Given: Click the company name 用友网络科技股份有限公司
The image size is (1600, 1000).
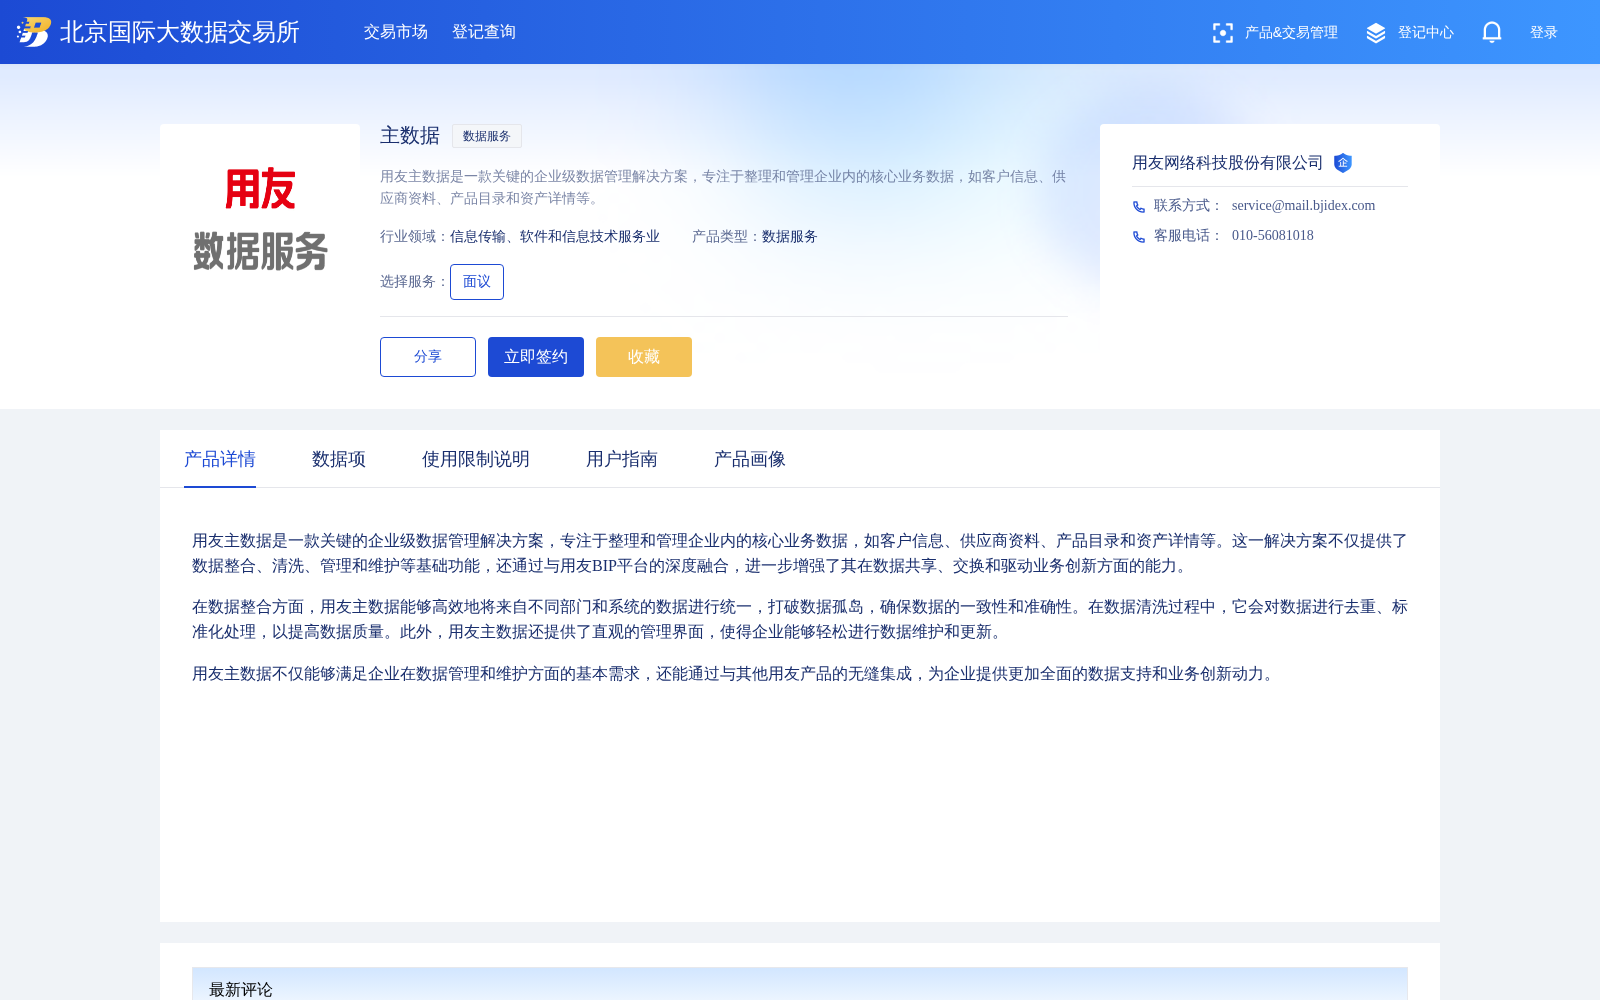Looking at the screenshot, I should click(1227, 163).
